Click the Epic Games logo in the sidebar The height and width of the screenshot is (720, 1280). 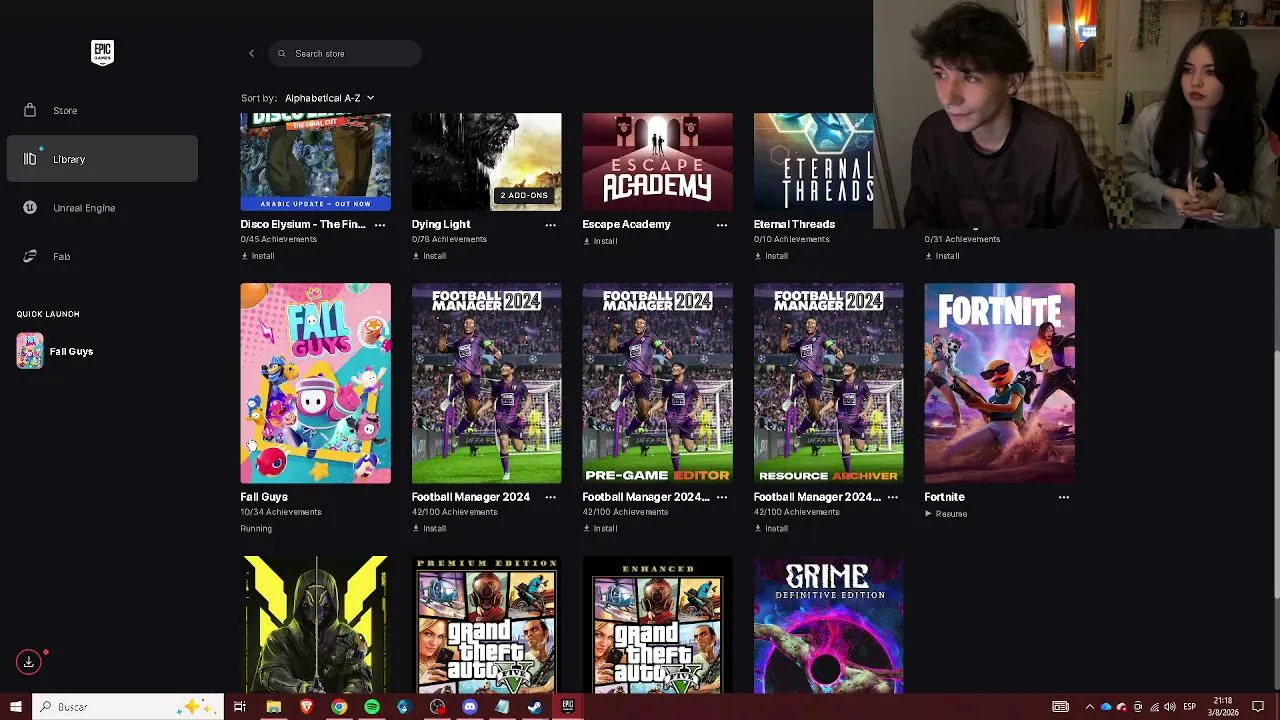[x=102, y=53]
